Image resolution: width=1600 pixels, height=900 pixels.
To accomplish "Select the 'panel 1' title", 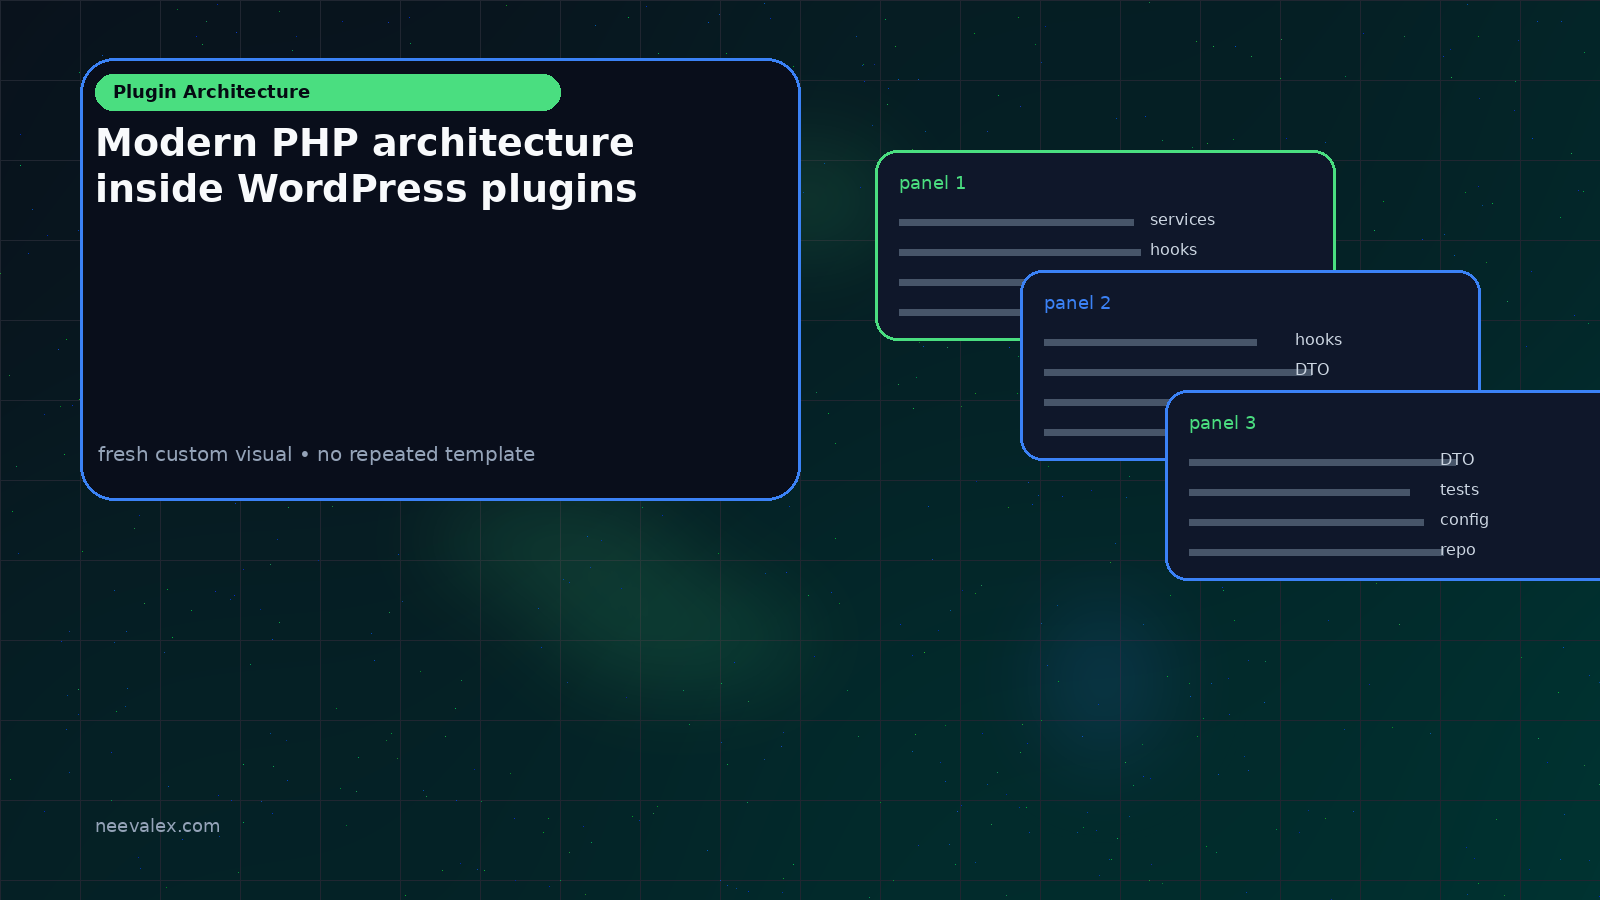I will (x=932, y=183).
